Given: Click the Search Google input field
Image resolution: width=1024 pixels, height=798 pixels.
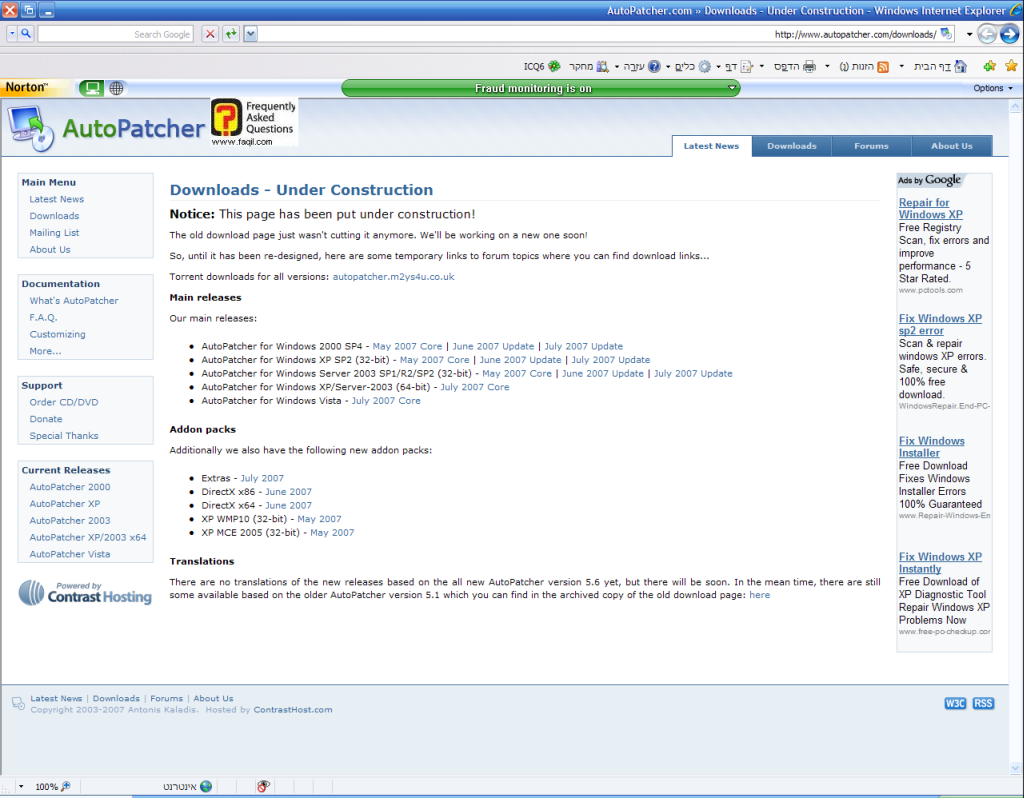Looking at the screenshot, I should (x=116, y=34).
